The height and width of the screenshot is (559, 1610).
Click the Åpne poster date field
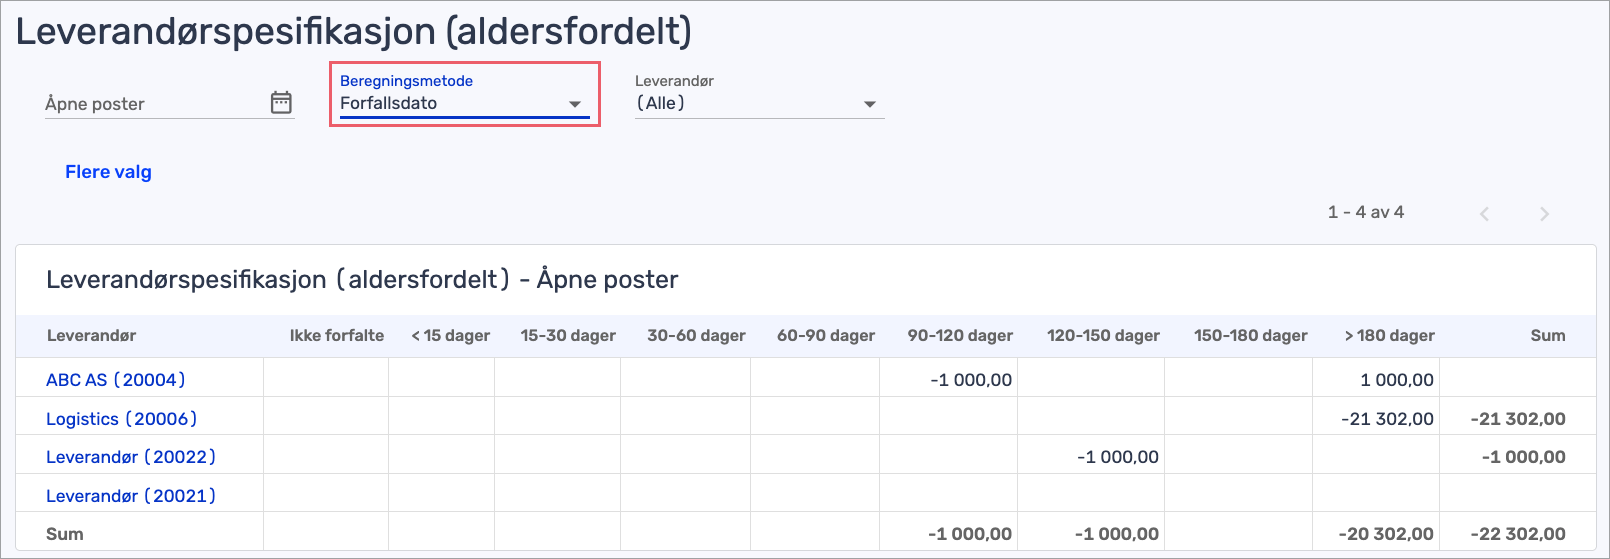(150, 104)
